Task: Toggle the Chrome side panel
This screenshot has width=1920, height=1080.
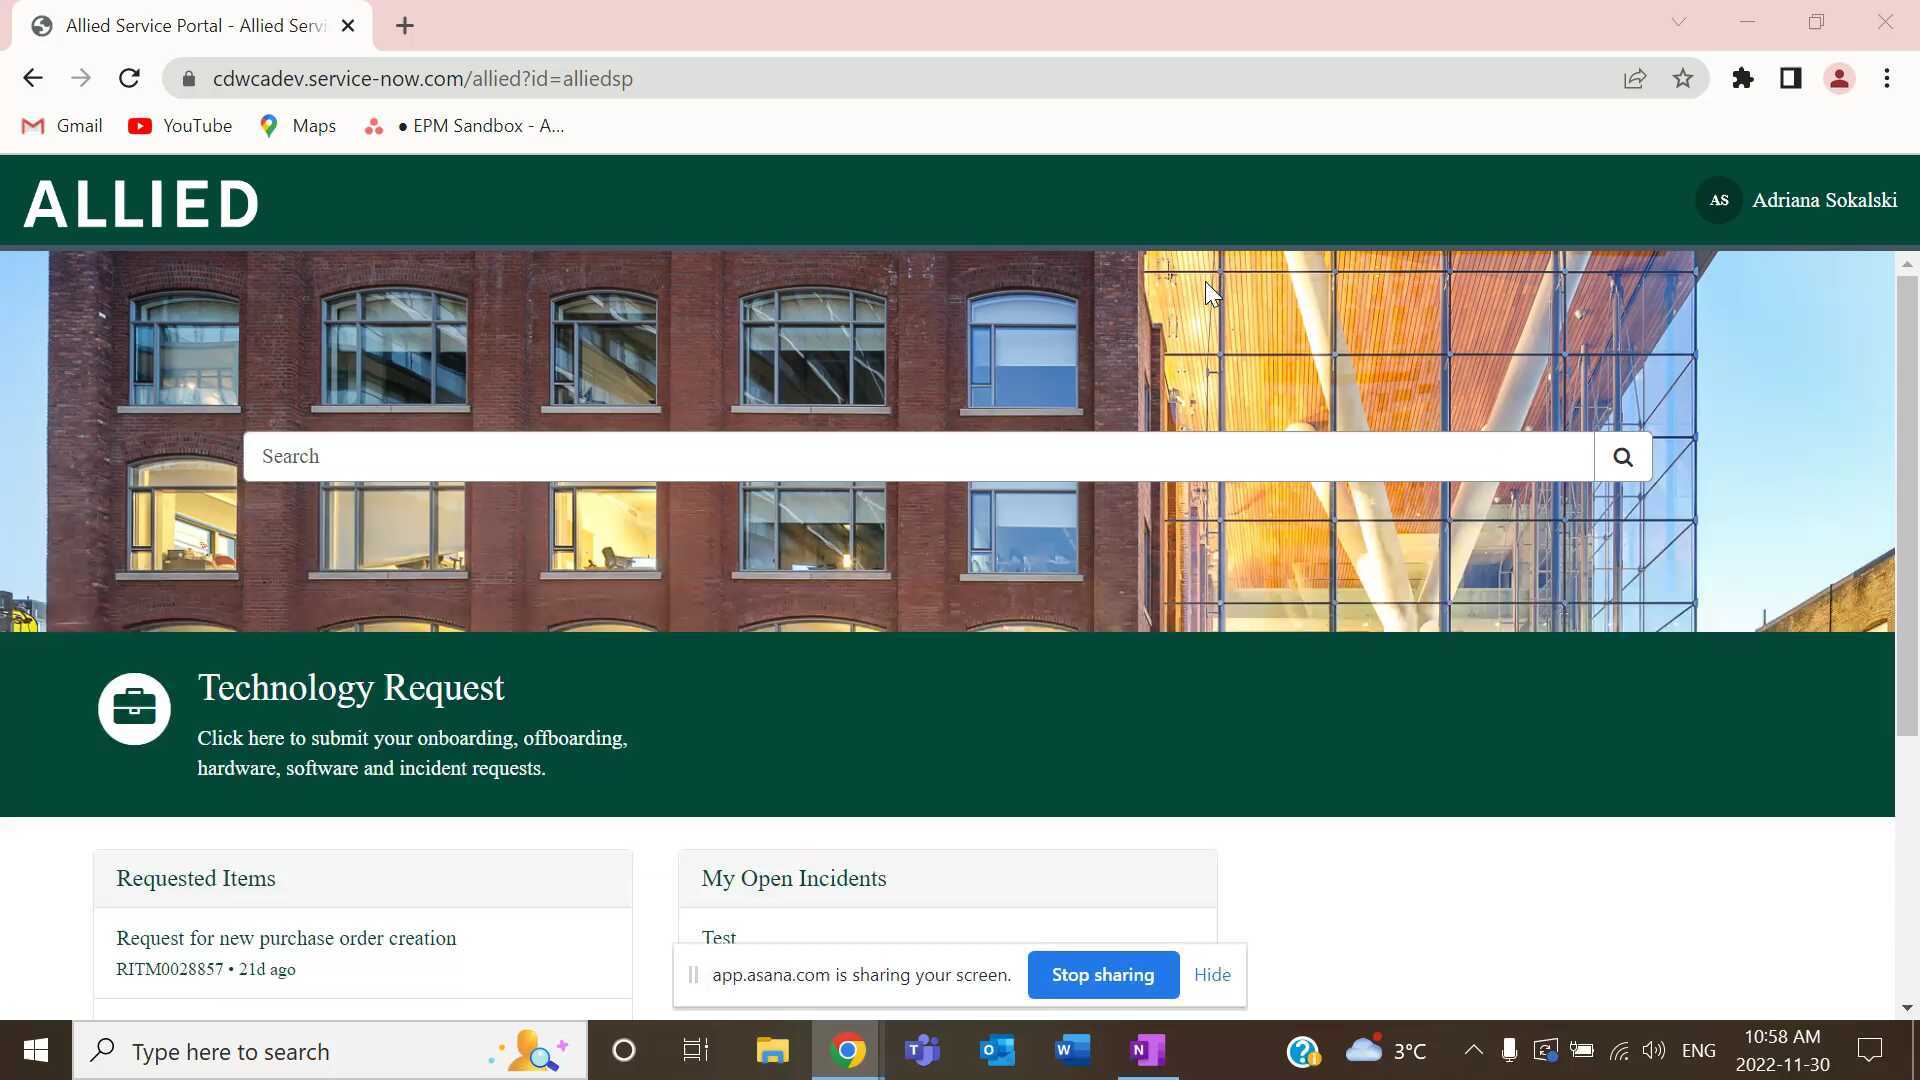Action: [1790, 78]
